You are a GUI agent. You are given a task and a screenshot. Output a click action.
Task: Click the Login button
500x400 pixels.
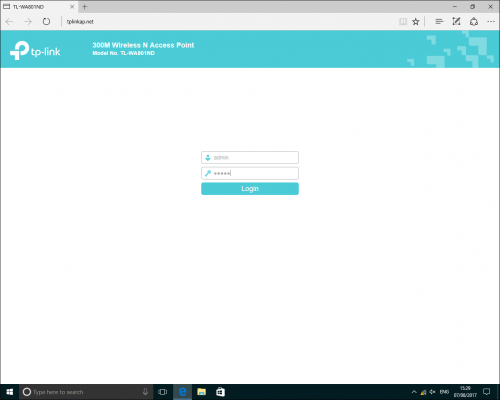(x=250, y=189)
